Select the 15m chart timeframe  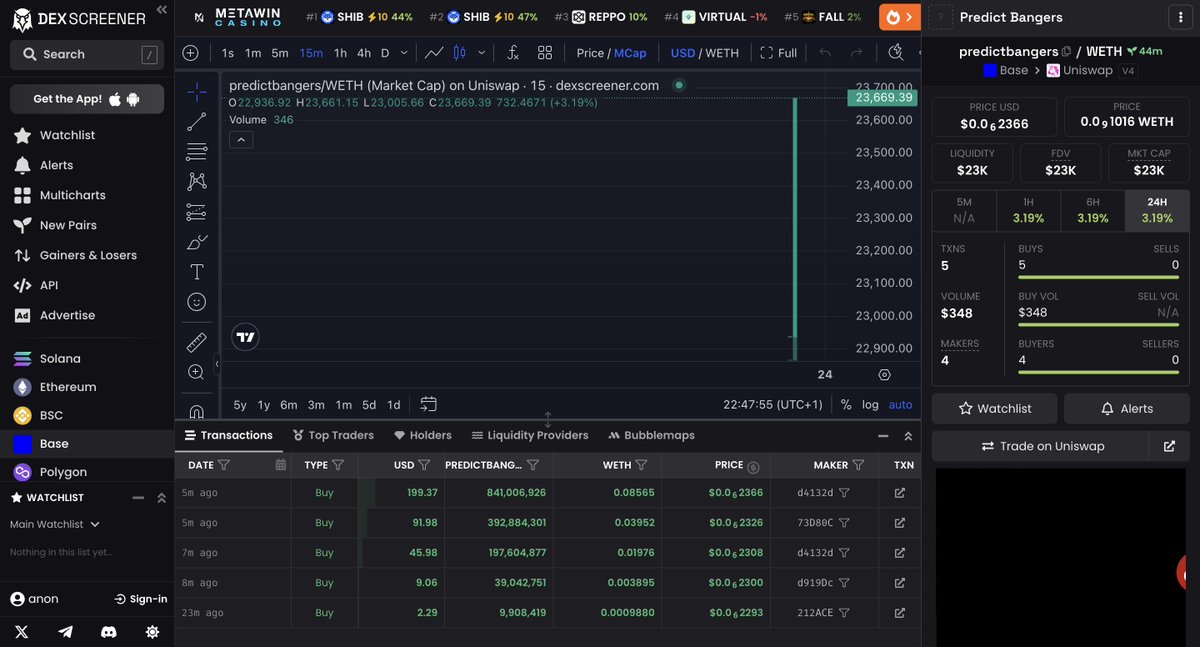[x=311, y=53]
